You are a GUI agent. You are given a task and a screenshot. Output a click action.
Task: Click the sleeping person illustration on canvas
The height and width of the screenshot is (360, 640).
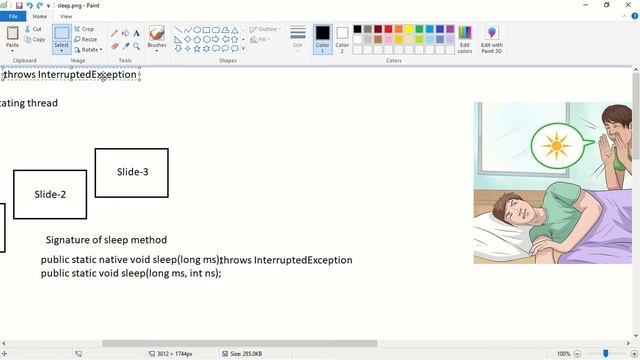pos(553,182)
